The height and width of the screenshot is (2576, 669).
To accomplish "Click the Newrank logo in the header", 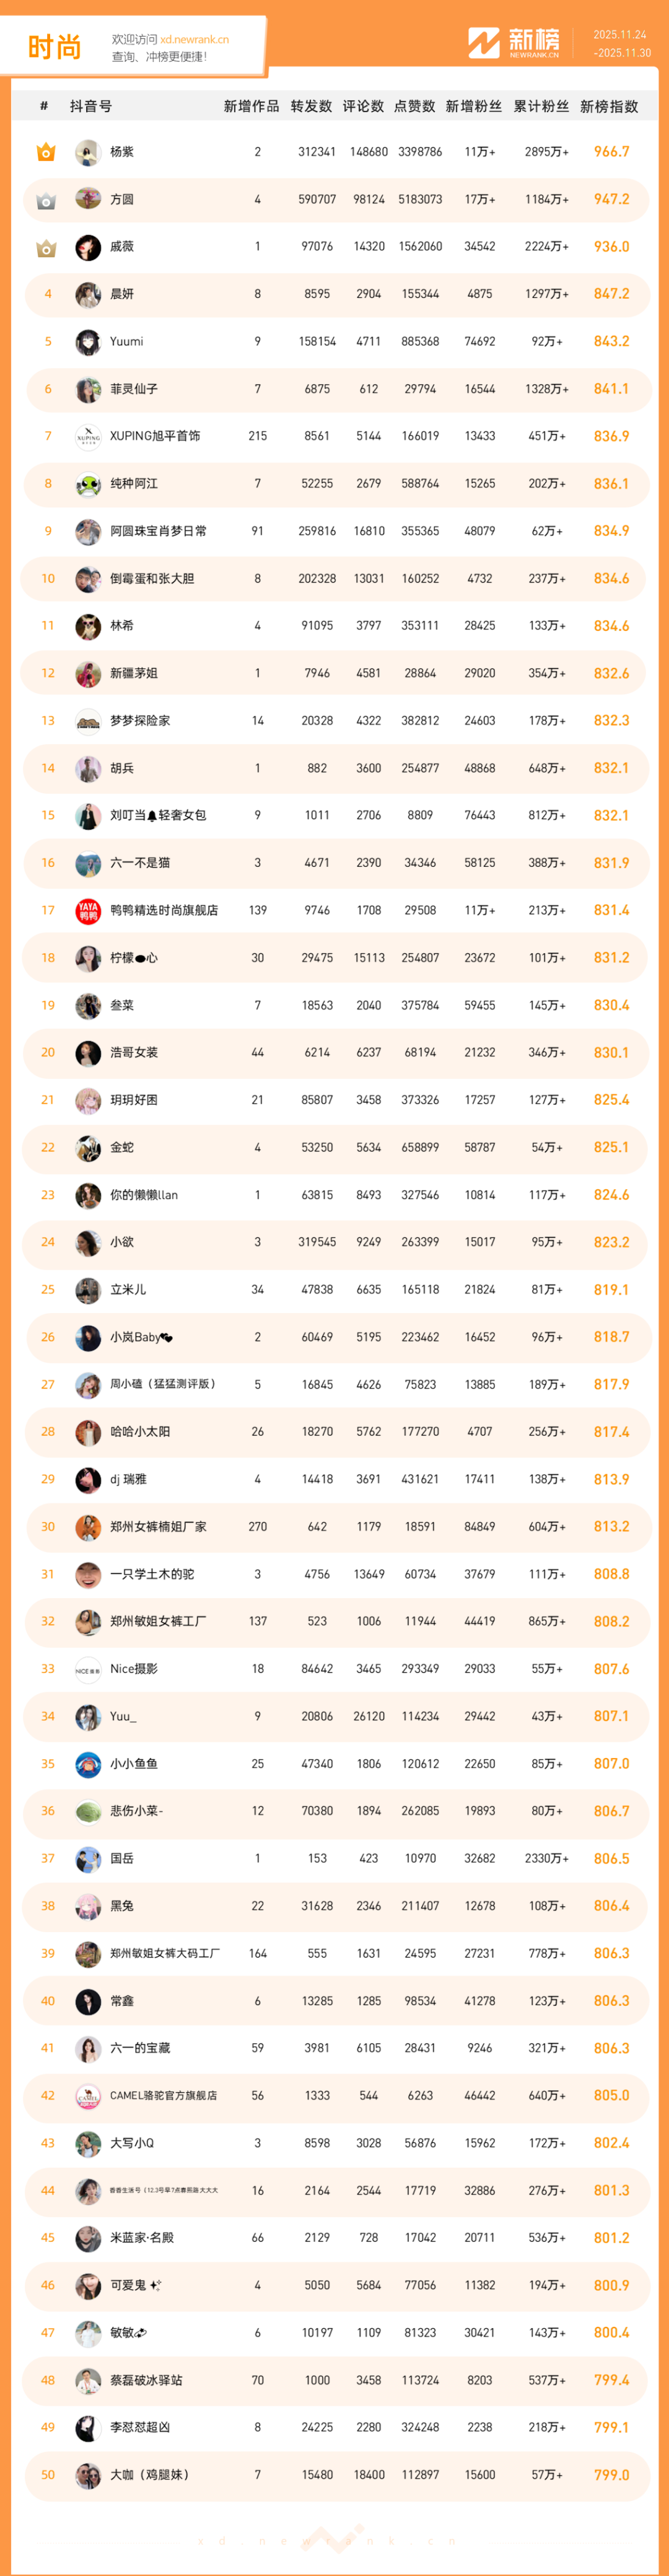I will (514, 42).
